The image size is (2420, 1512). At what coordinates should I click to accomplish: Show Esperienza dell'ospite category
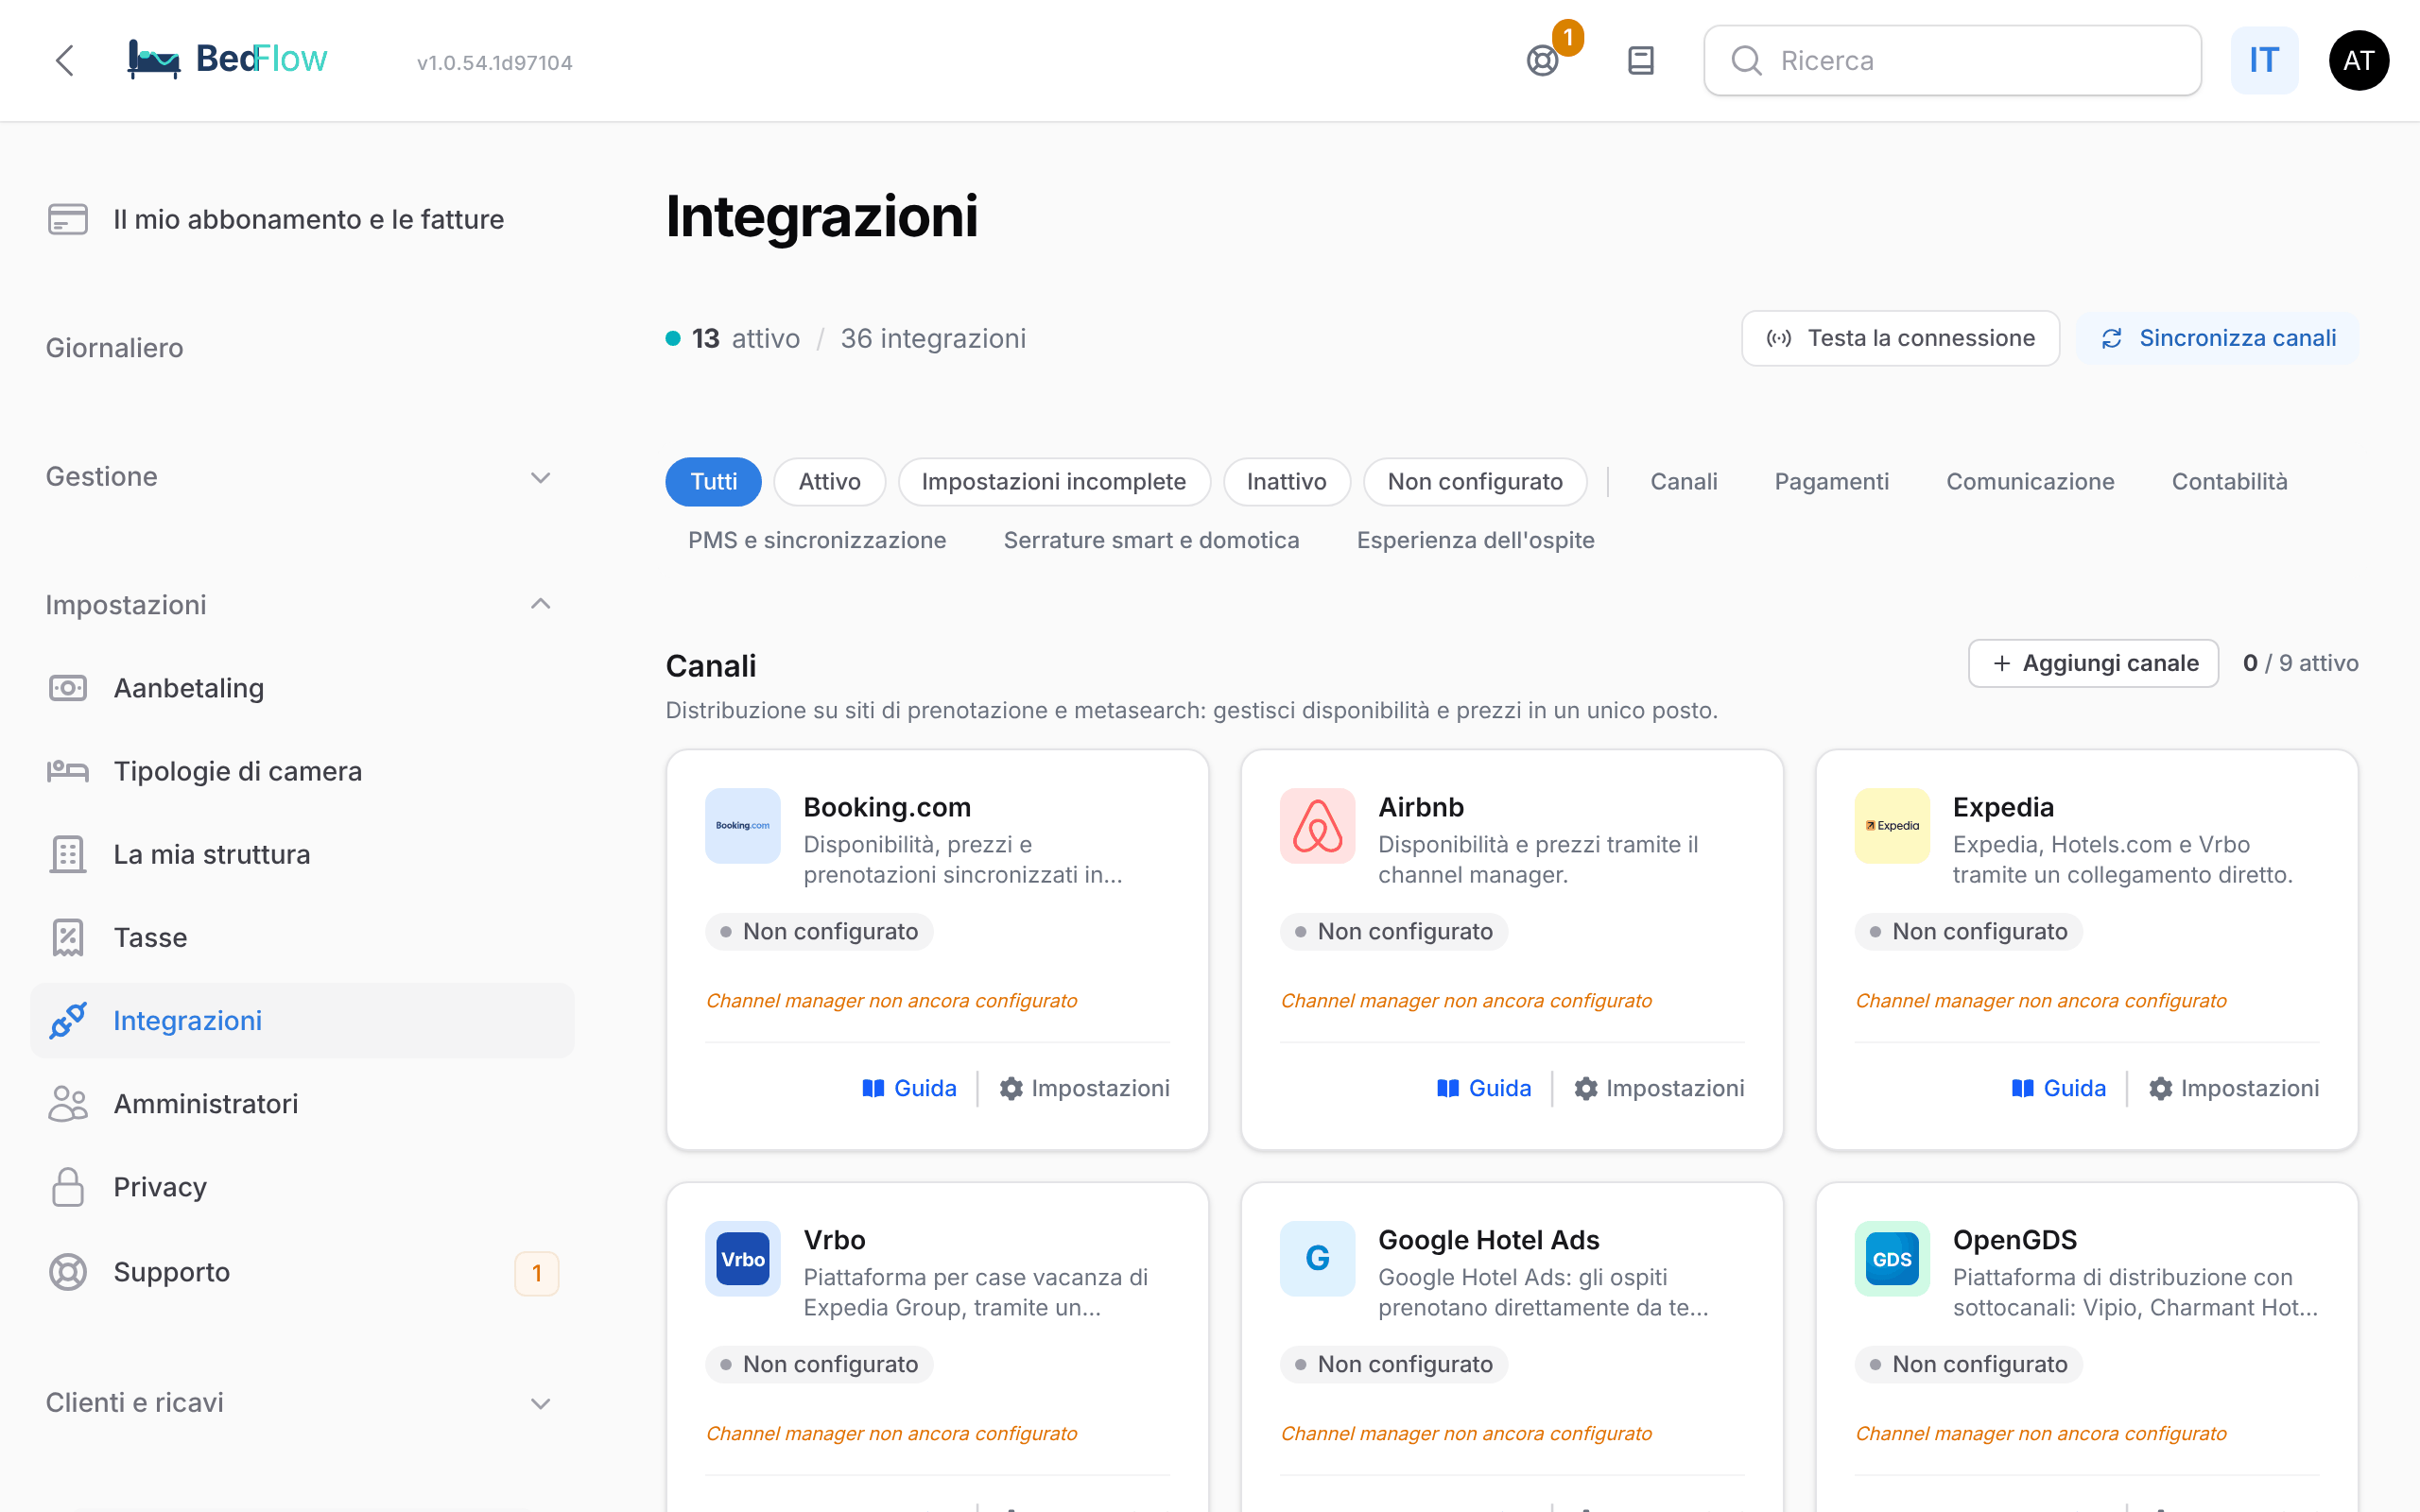1475,540
